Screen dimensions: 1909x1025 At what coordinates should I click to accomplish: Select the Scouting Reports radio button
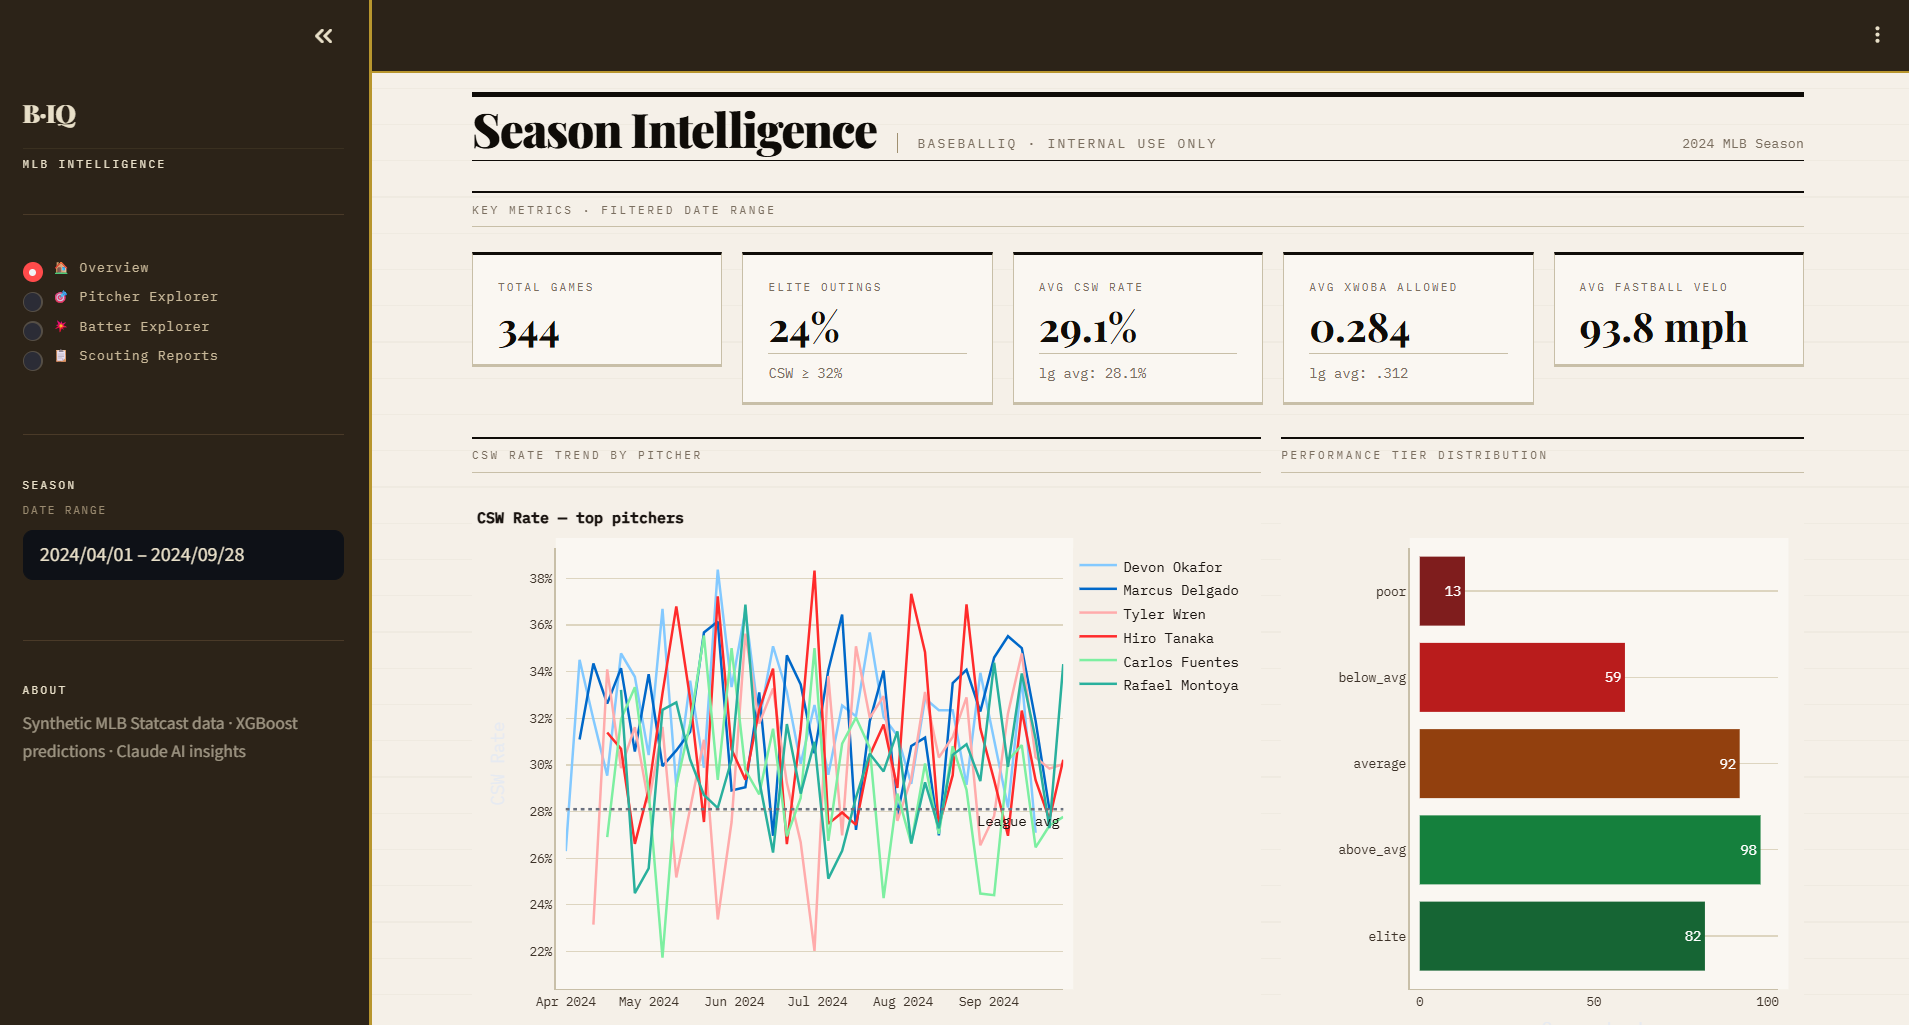point(33,360)
